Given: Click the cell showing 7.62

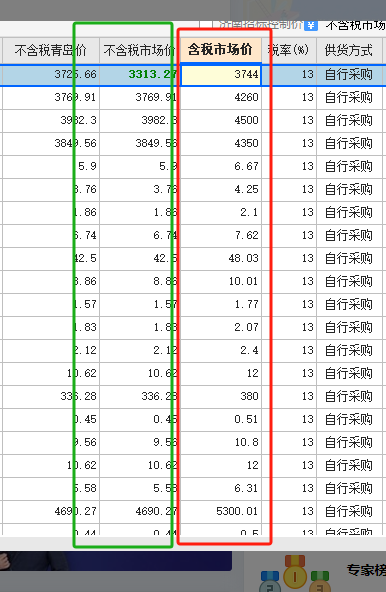Looking at the screenshot, I should (x=221, y=236).
